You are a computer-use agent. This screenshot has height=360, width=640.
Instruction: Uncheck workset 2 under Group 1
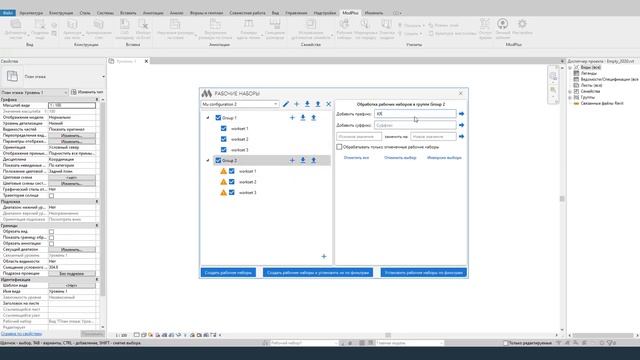223,139
